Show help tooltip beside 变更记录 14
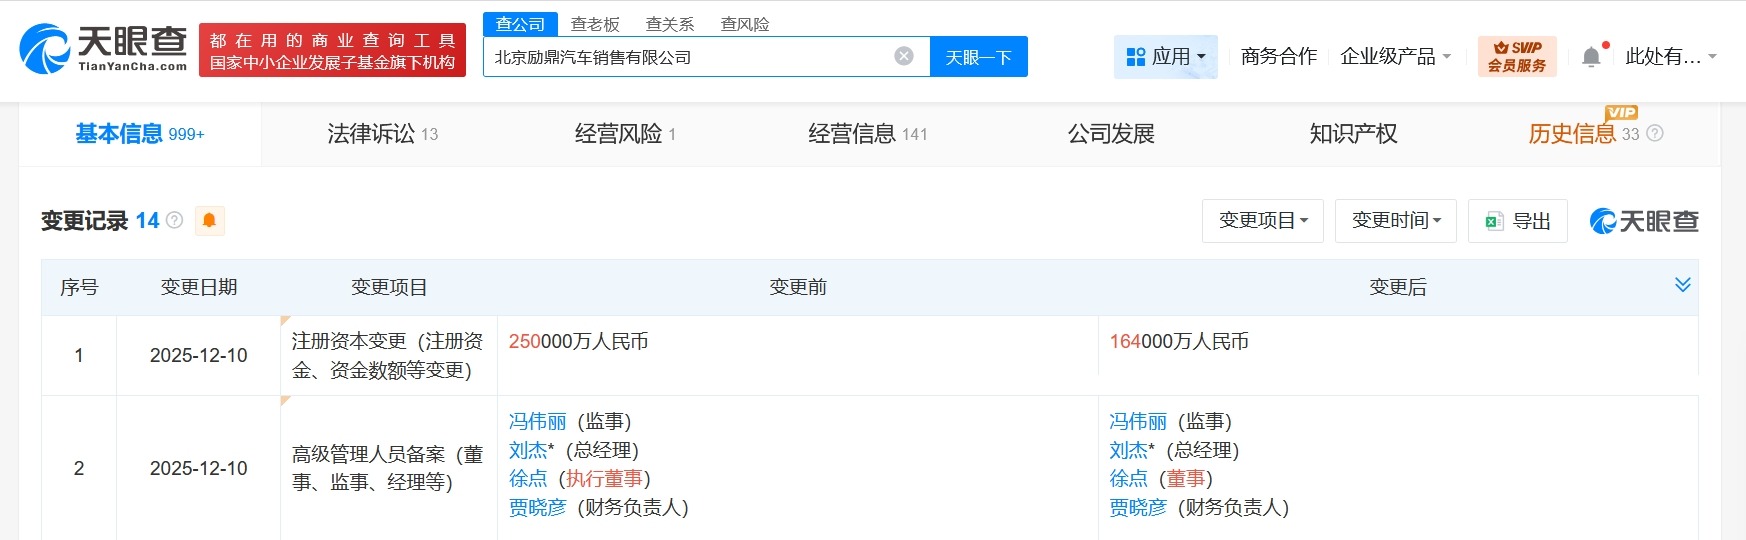 tap(175, 220)
